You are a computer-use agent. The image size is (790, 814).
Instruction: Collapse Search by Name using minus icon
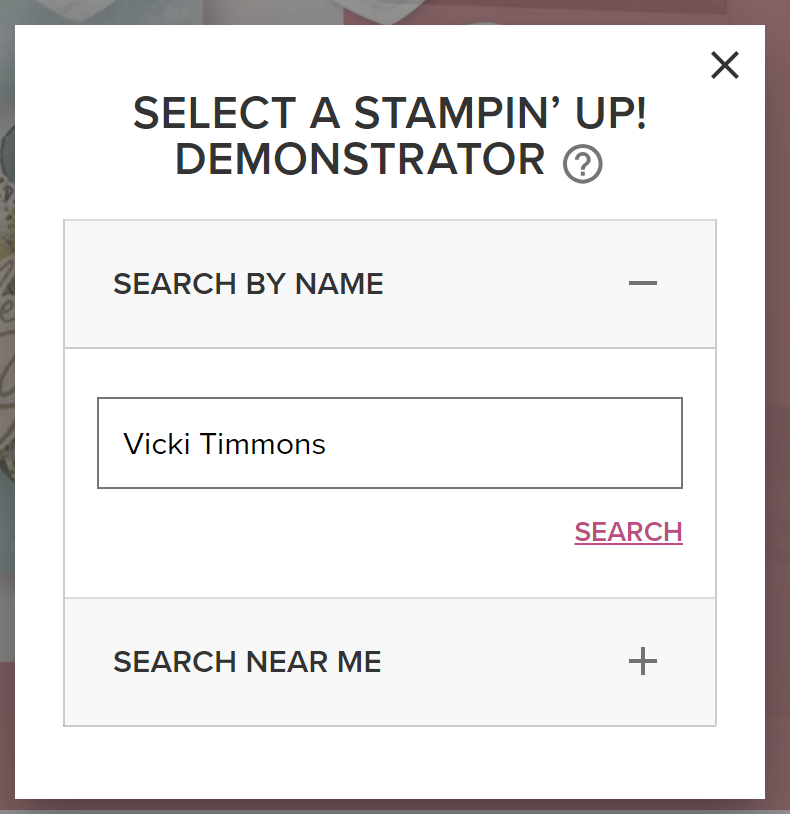click(x=642, y=284)
